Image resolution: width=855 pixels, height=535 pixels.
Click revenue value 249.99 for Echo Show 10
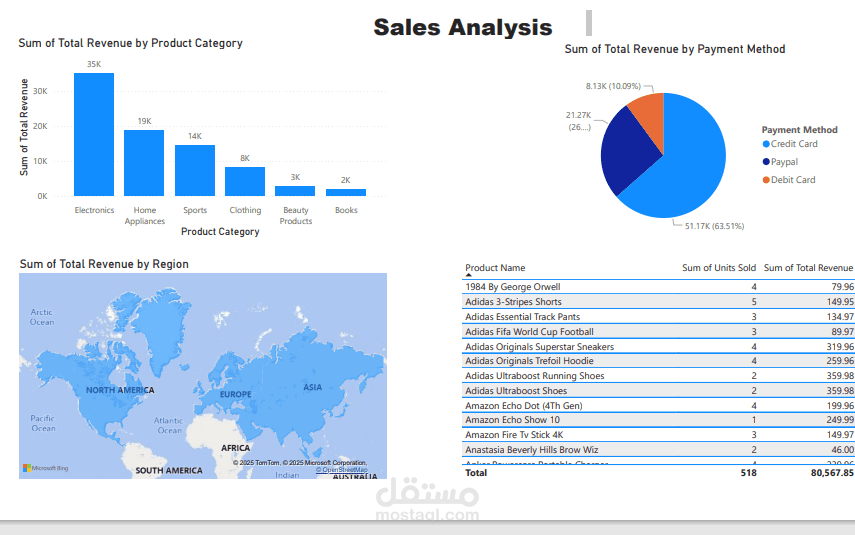point(840,420)
